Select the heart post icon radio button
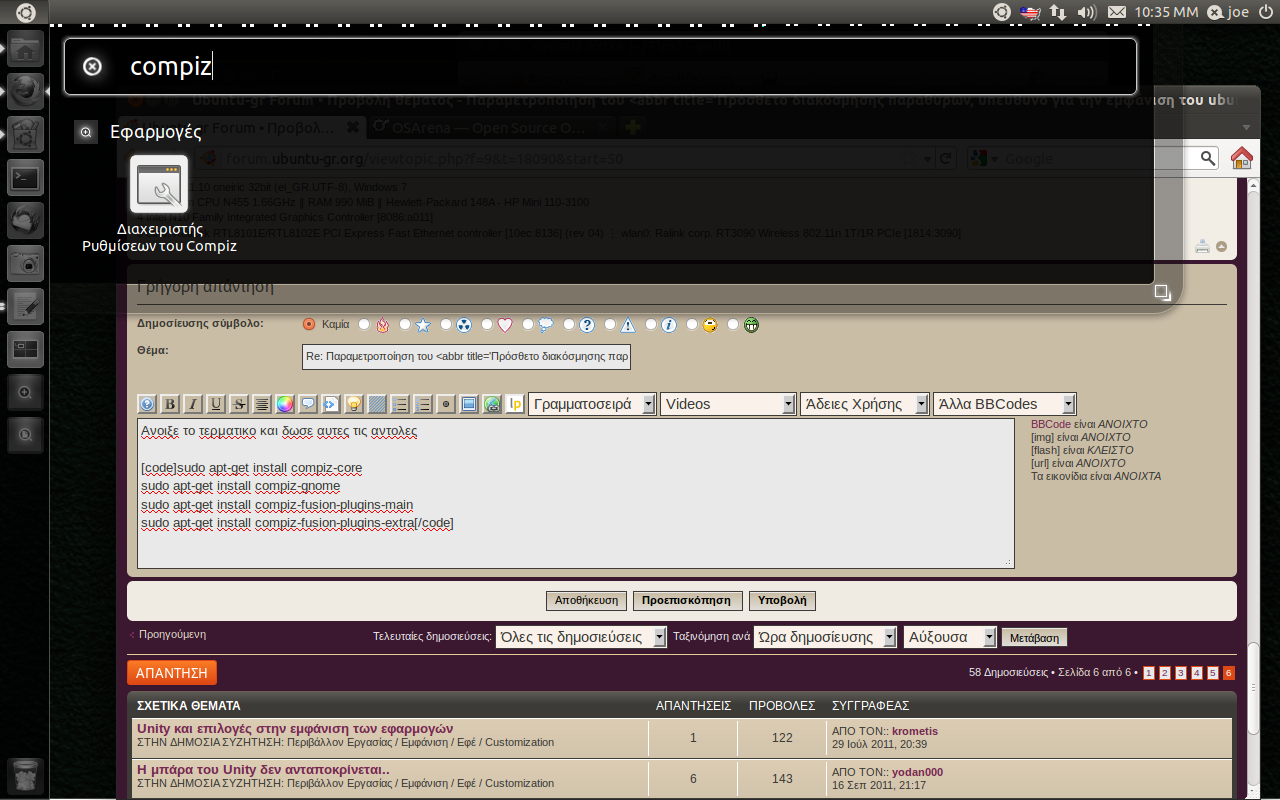 click(x=487, y=324)
